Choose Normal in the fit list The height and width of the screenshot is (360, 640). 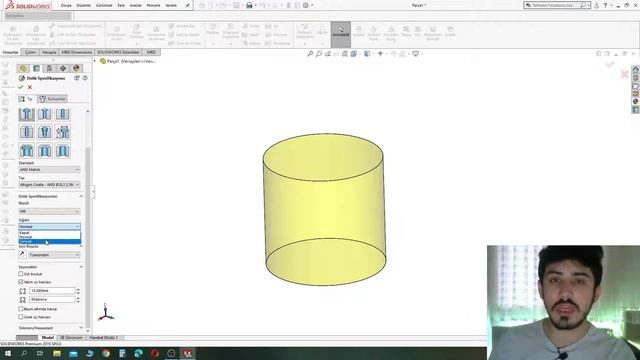[49, 237]
